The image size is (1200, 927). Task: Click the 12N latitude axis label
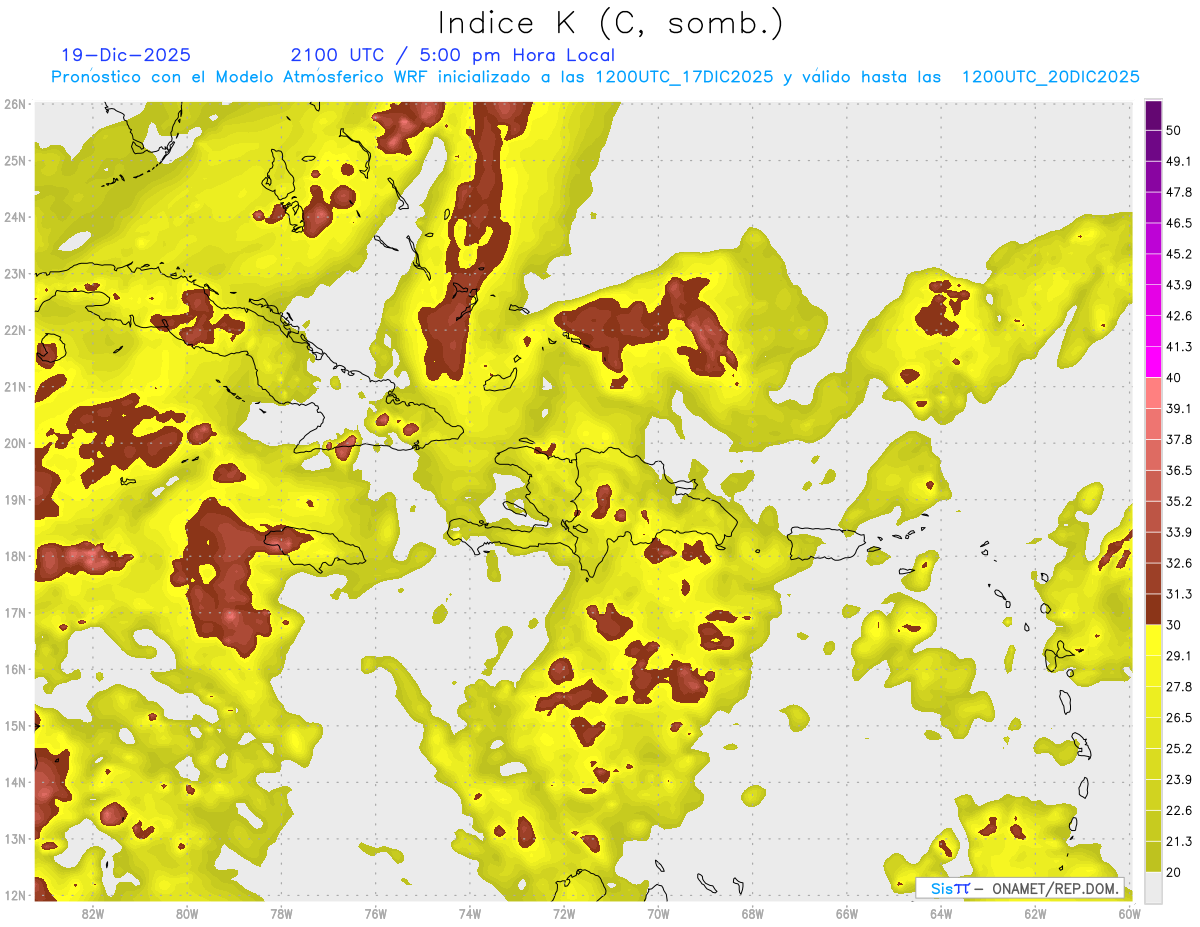[15, 895]
